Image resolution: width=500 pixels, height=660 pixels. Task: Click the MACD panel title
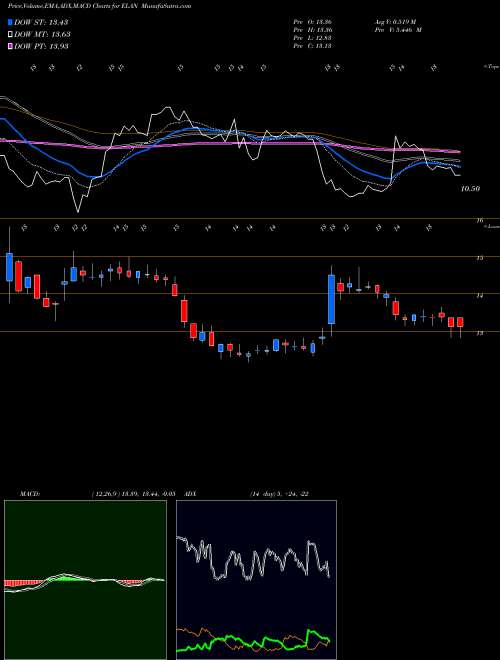point(29,494)
